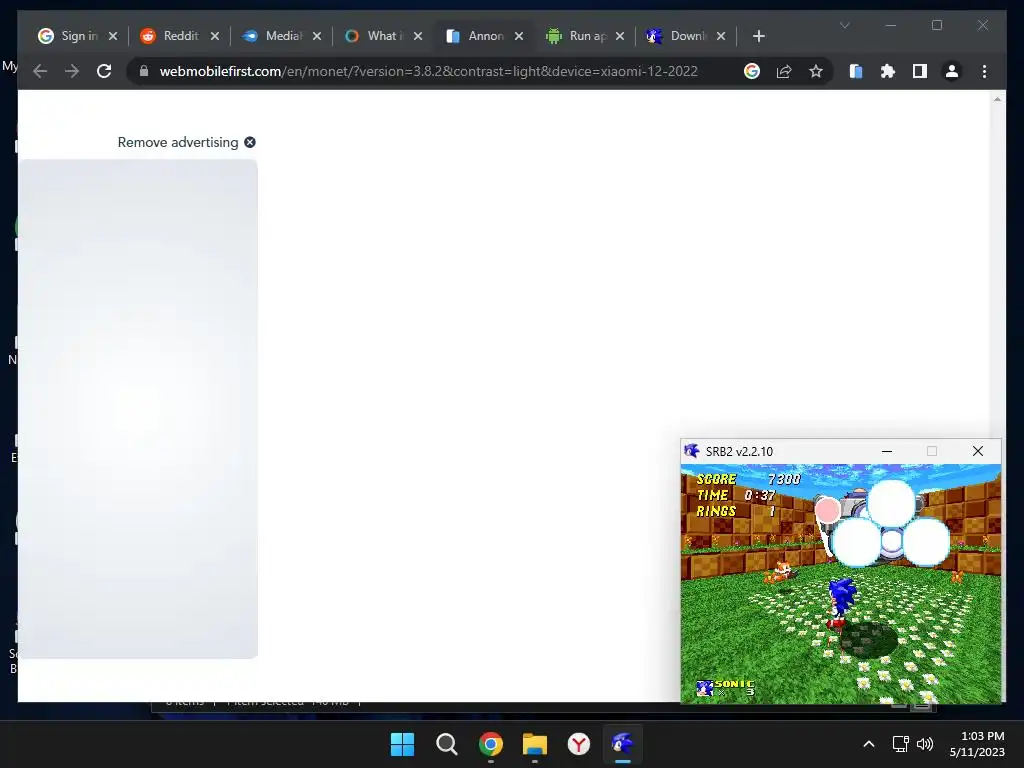Open File Explorer from the taskbar
The image size is (1024, 768).
click(535, 744)
